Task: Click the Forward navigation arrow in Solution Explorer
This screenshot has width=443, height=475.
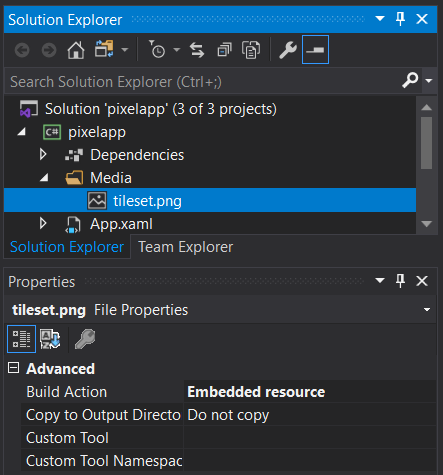Action: [x=49, y=50]
